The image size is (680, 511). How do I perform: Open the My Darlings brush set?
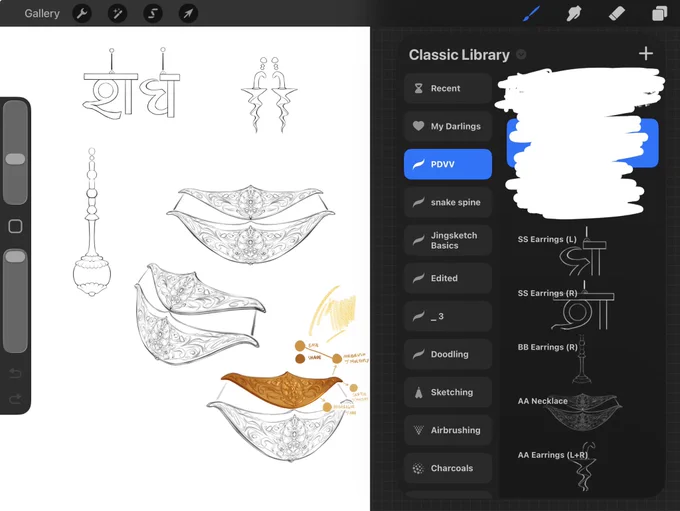(x=448, y=126)
